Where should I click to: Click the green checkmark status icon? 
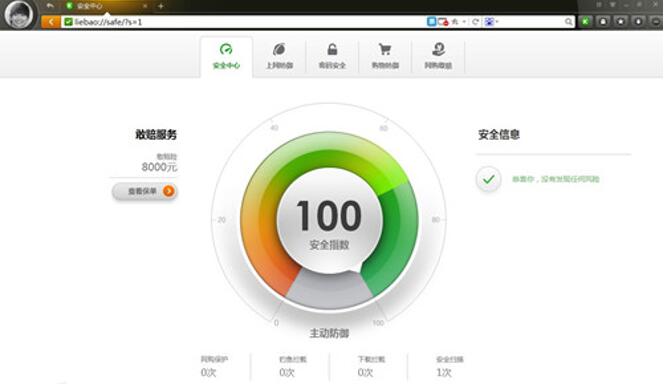click(489, 179)
